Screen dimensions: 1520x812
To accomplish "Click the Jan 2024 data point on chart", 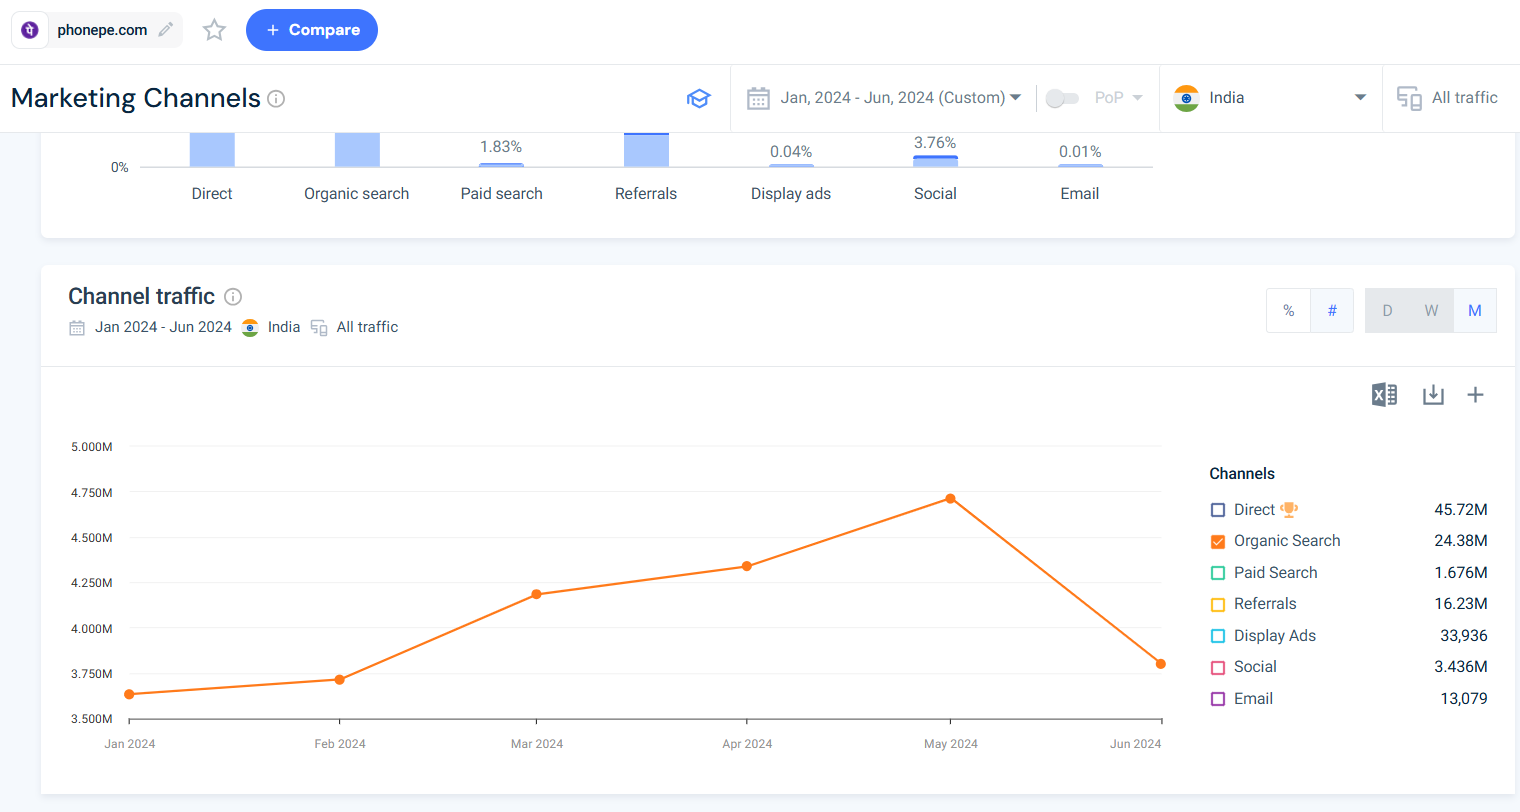I will click(x=129, y=694).
